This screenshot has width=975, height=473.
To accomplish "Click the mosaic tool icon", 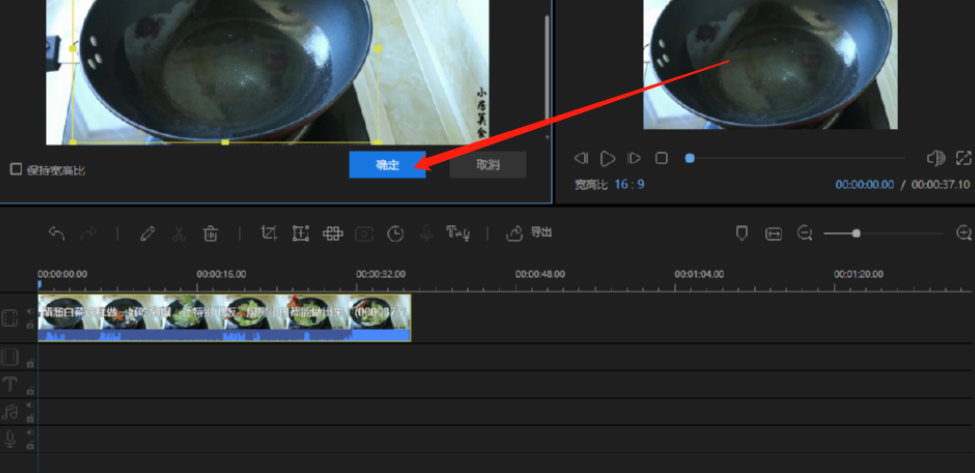I will point(333,234).
